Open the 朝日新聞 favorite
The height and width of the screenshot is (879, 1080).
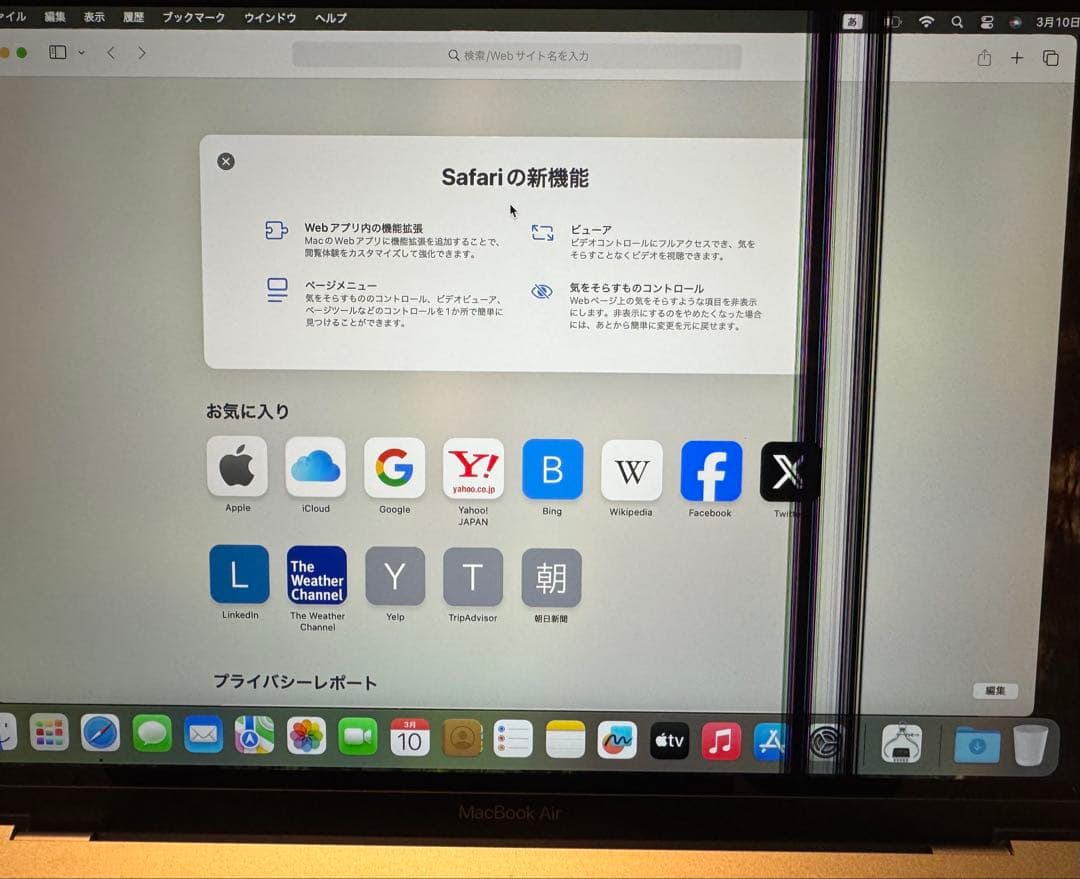tap(552, 586)
